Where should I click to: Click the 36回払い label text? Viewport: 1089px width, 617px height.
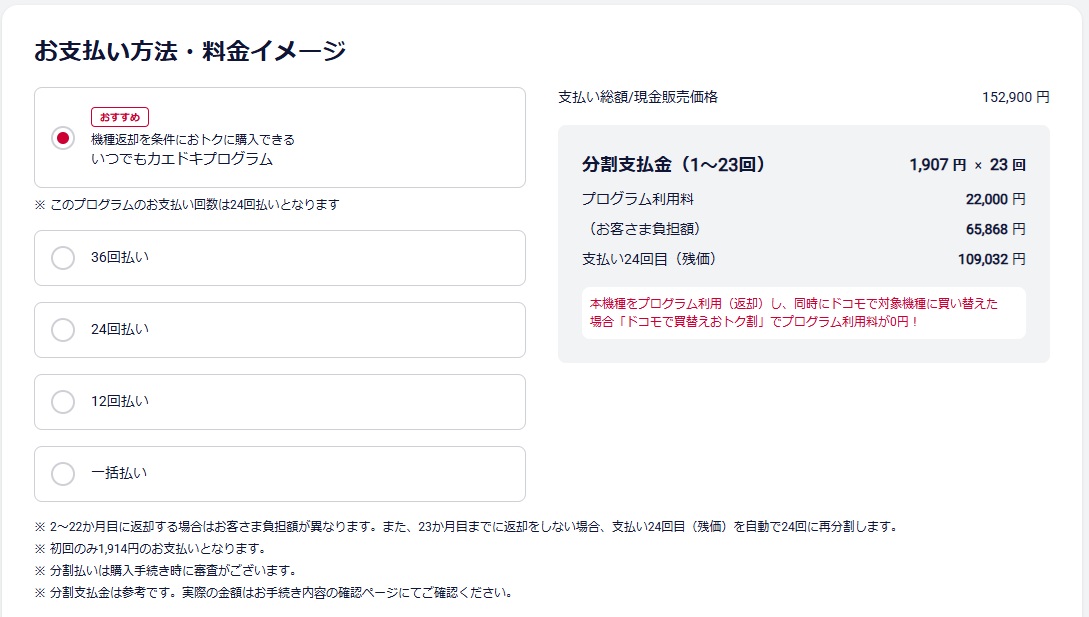pyautogui.click(x=119, y=258)
